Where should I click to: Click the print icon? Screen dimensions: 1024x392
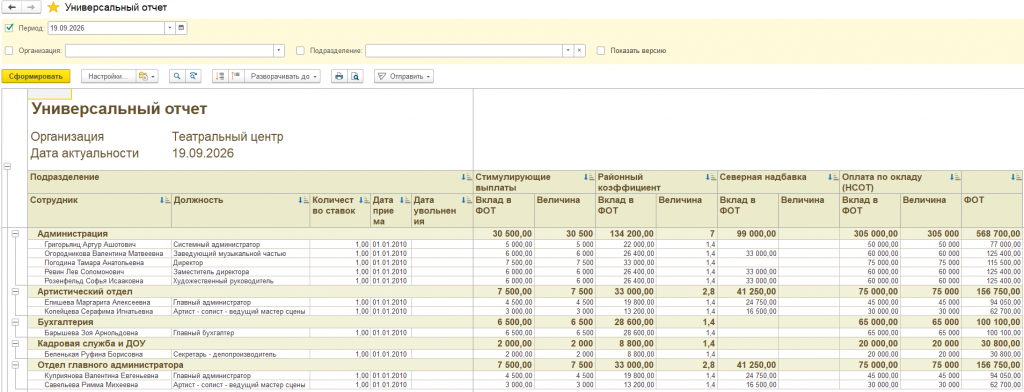(339, 76)
